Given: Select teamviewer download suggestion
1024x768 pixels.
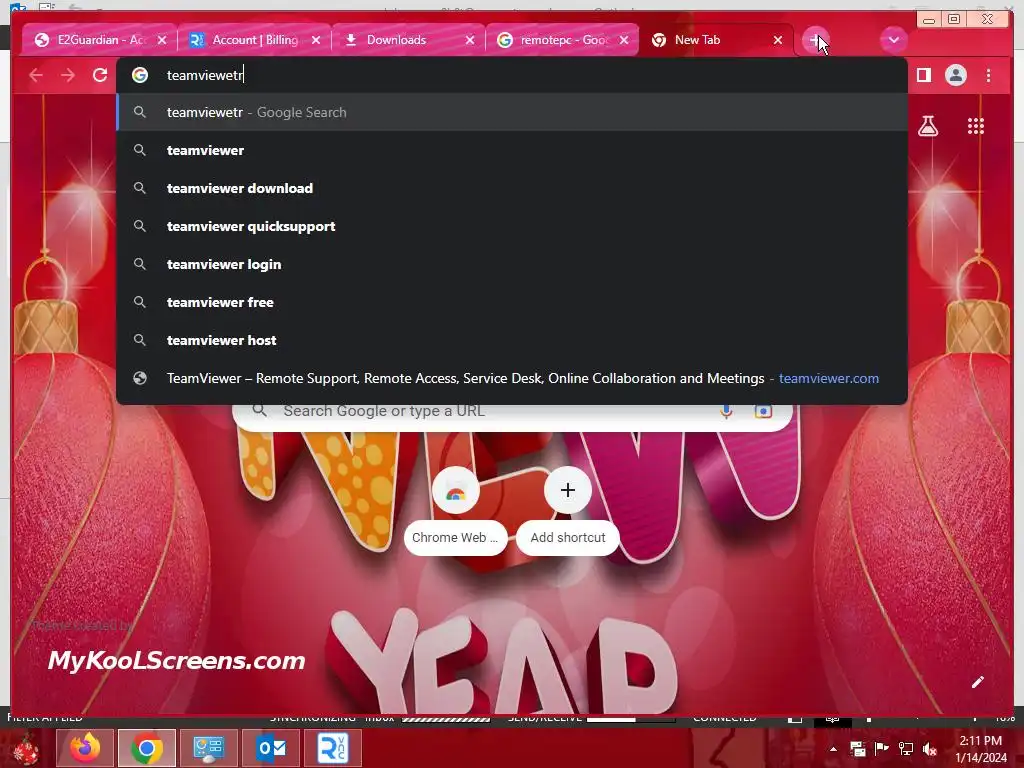Looking at the screenshot, I should coord(512,188).
